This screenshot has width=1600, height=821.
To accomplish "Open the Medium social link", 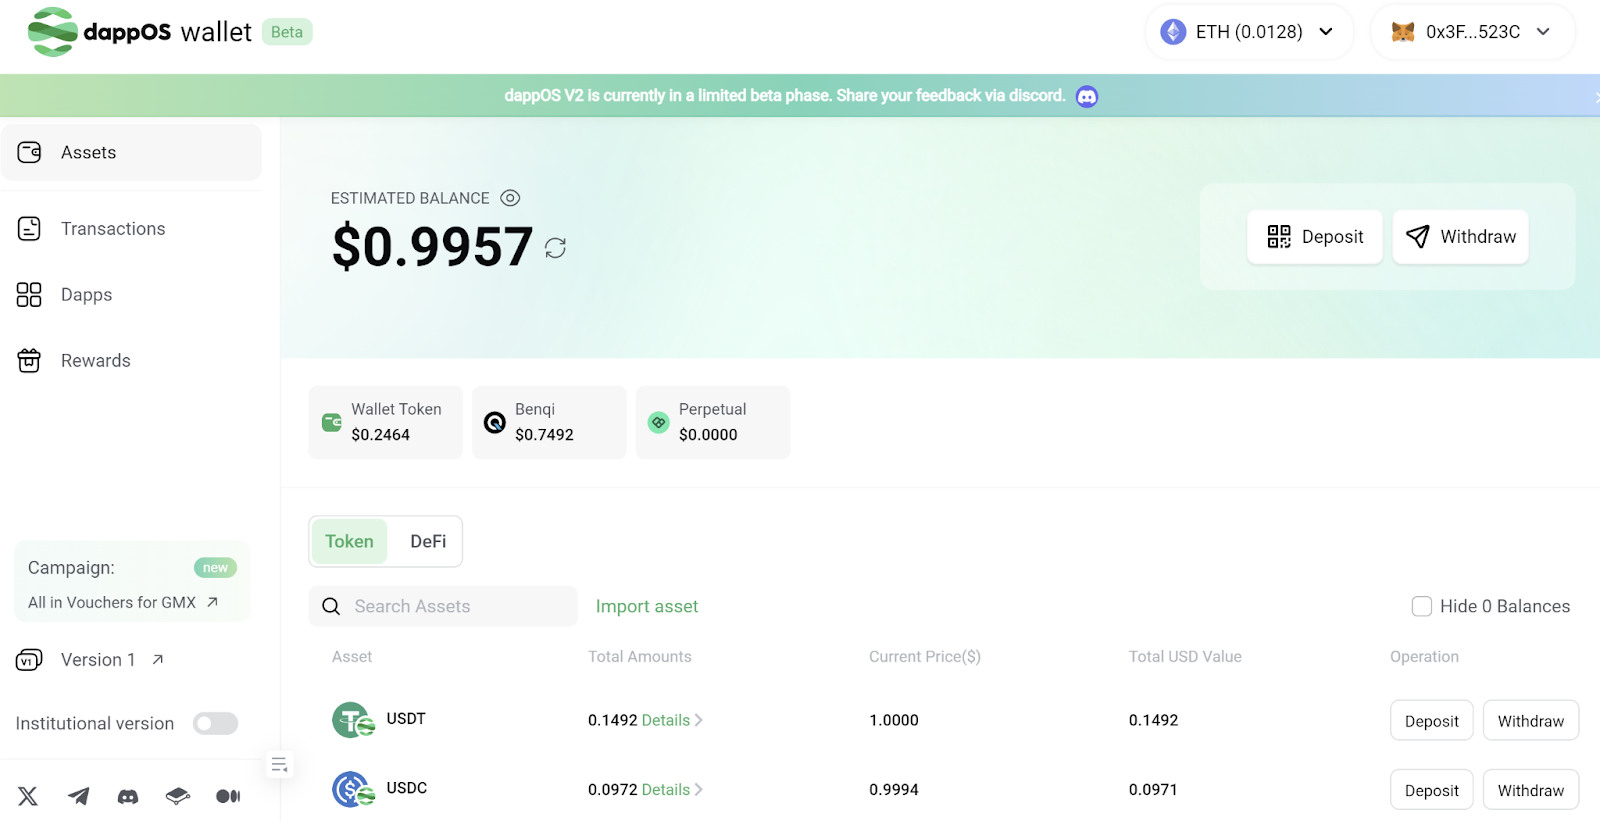I will tap(228, 796).
